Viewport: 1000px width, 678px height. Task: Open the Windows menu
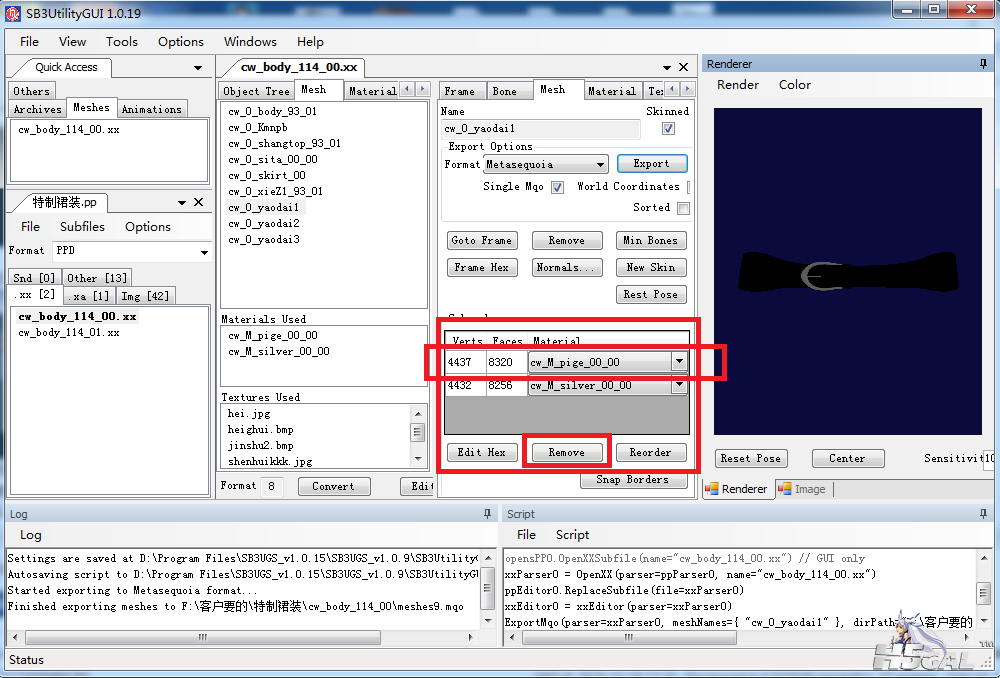[x=250, y=41]
